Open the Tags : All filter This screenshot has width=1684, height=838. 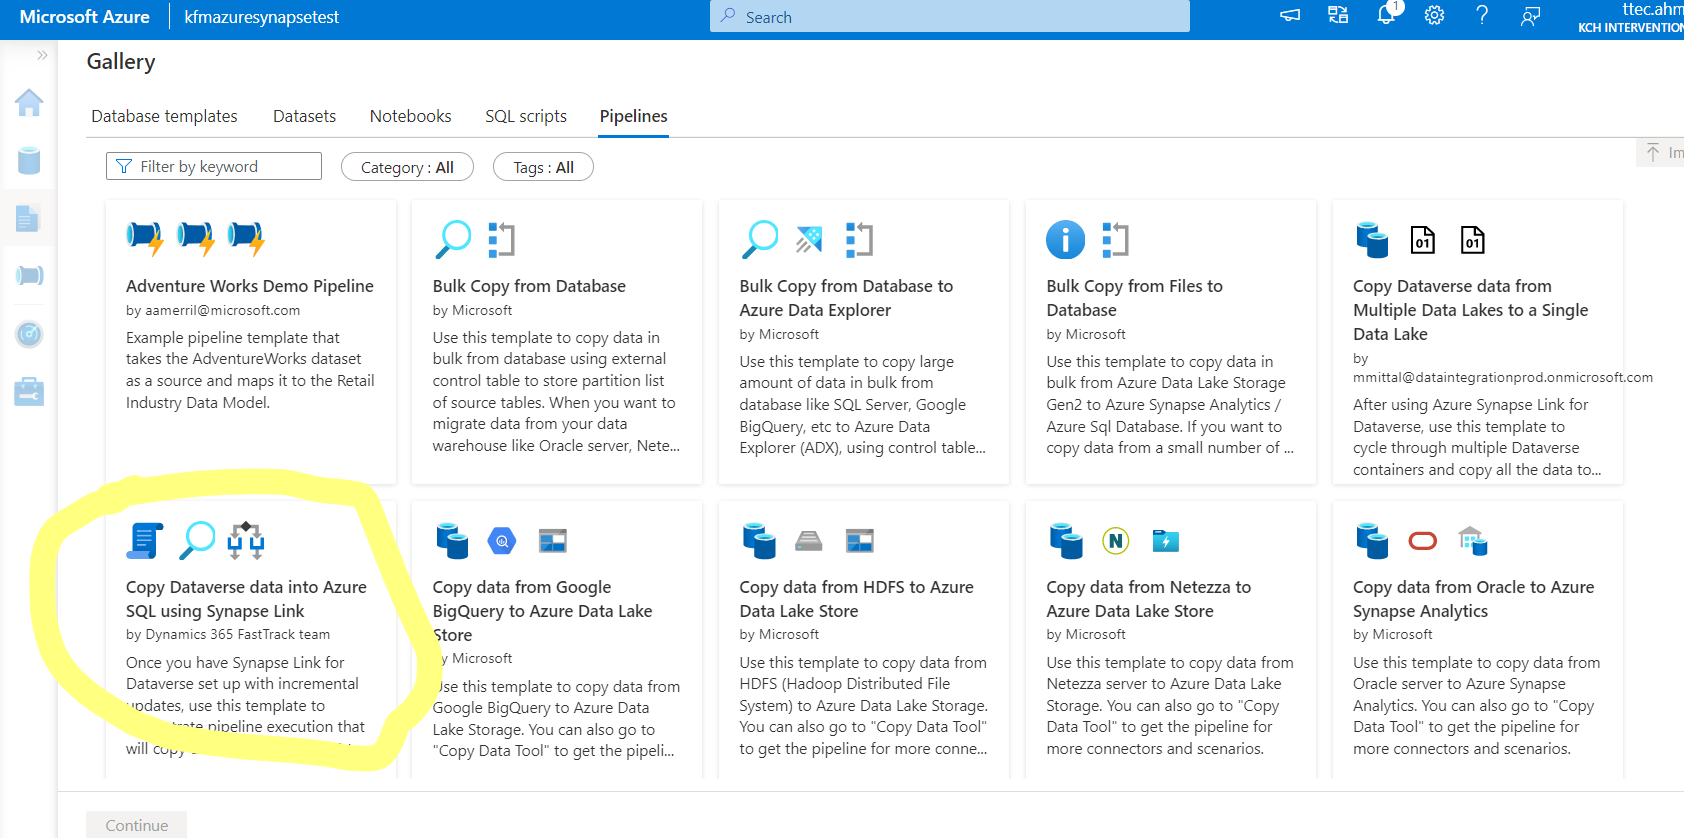pyautogui.click(x=543, y=167)
